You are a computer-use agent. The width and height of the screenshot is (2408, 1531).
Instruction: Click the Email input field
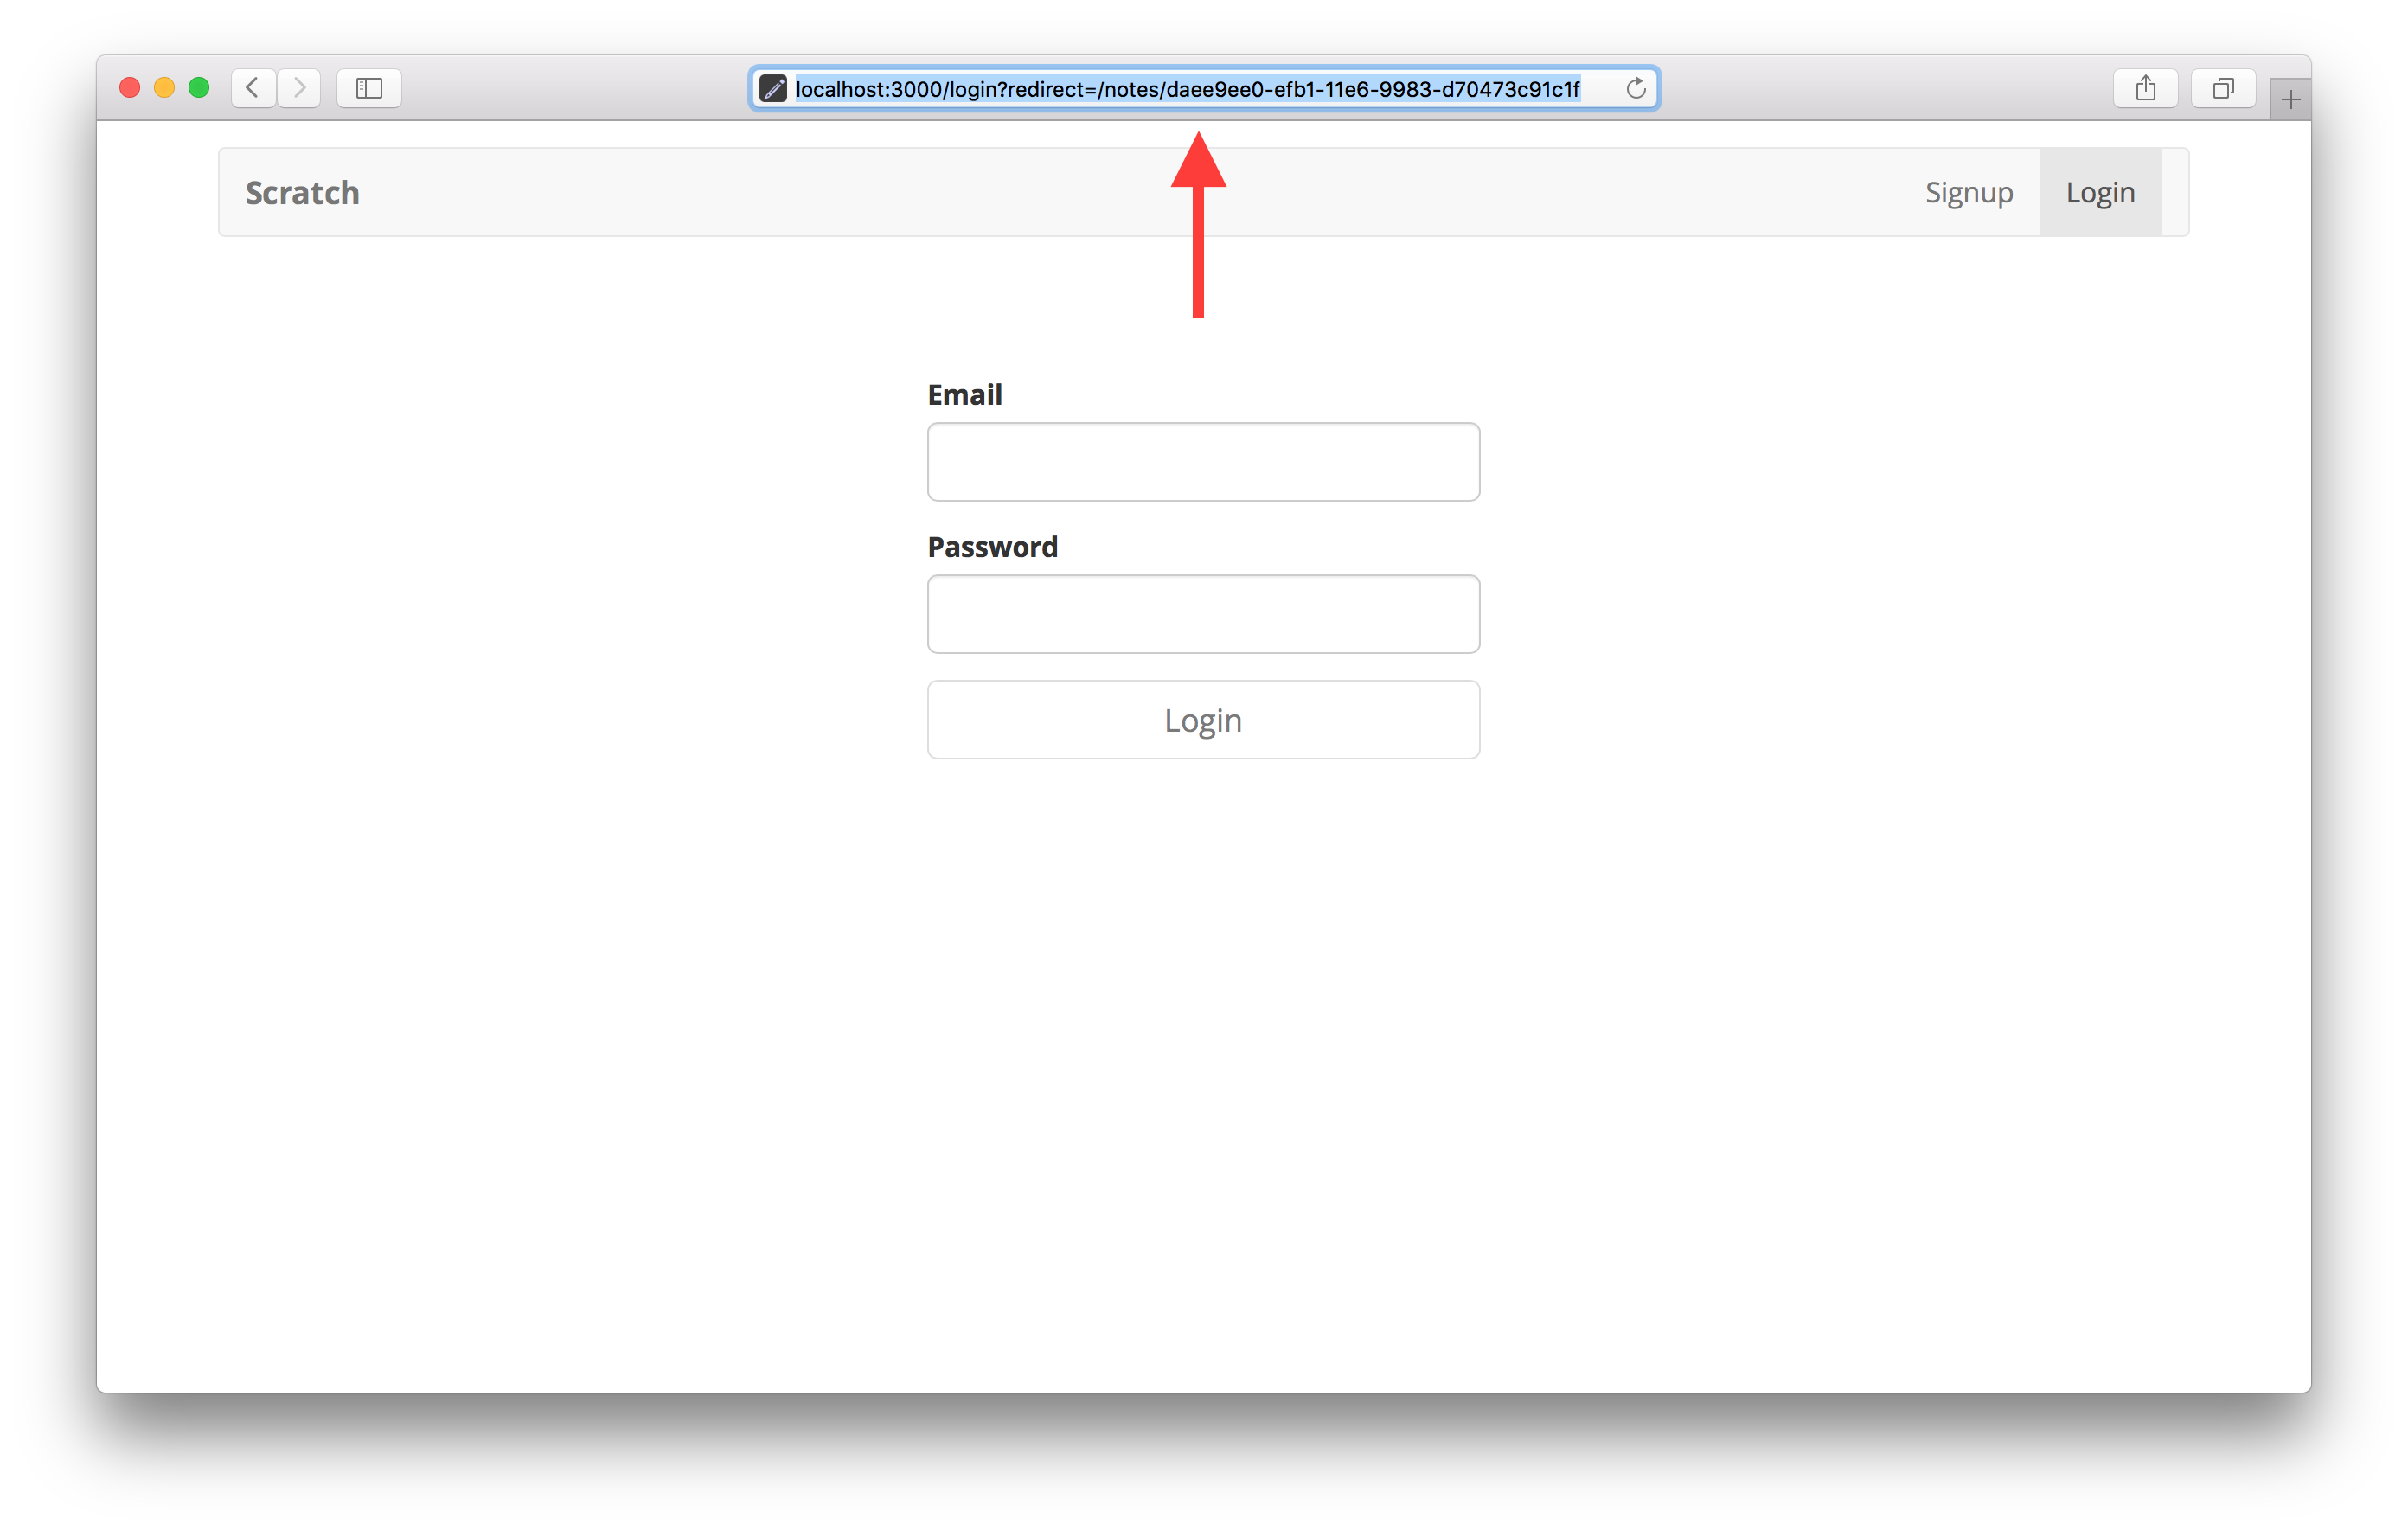point(1204,460)
